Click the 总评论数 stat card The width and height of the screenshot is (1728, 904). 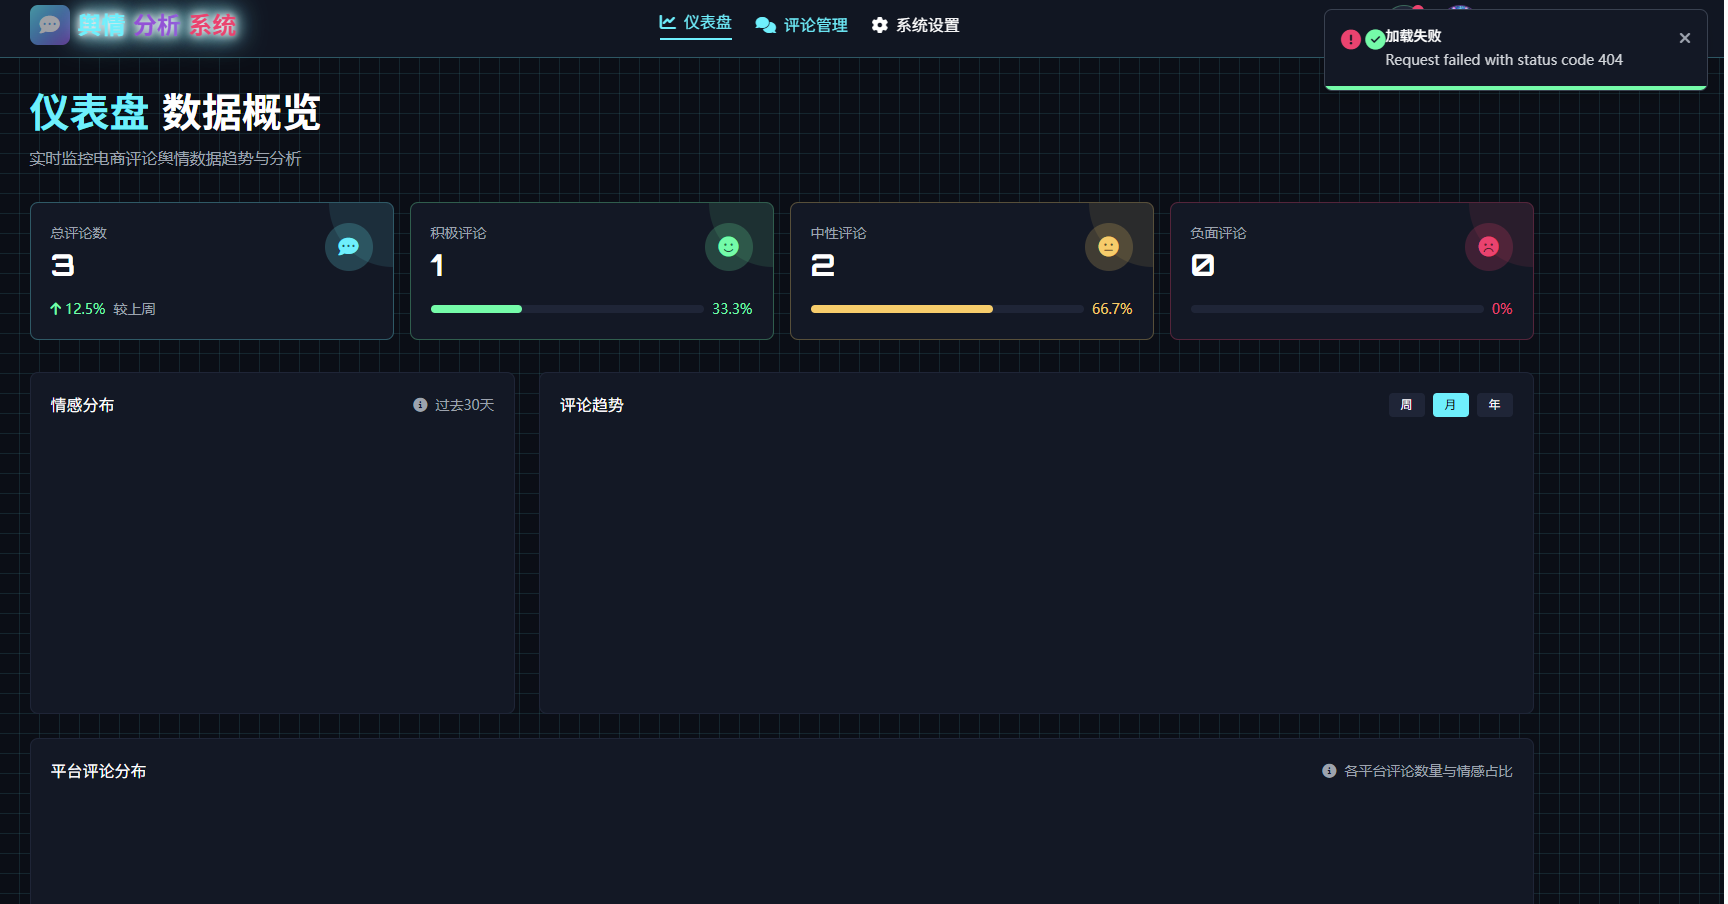211,271
